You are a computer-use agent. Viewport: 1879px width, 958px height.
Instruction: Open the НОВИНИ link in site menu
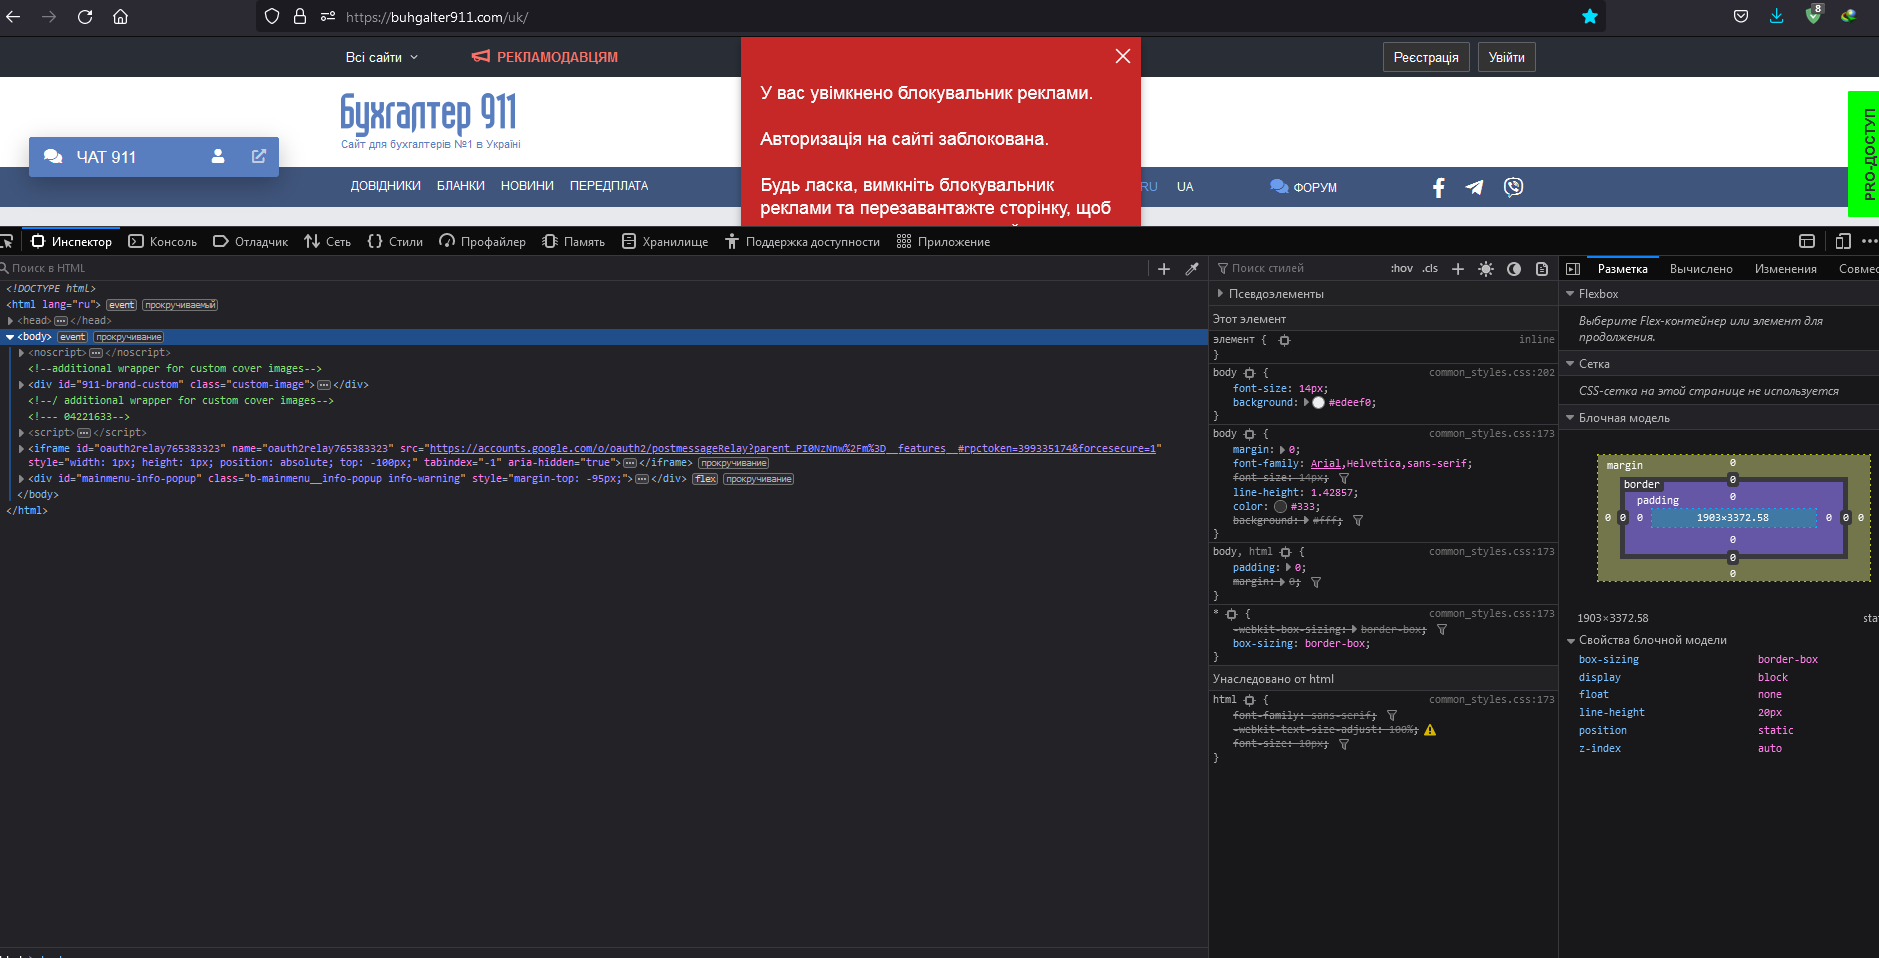(527, 186)
